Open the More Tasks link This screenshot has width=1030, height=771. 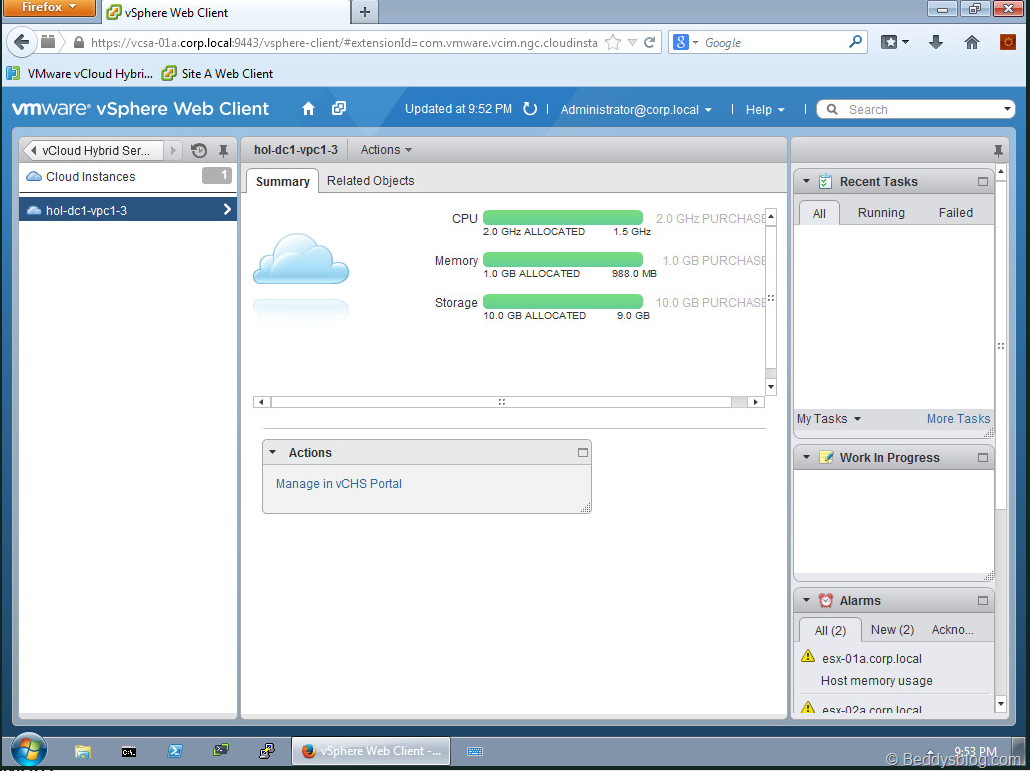pyautogui.click(x=958, y=419)
